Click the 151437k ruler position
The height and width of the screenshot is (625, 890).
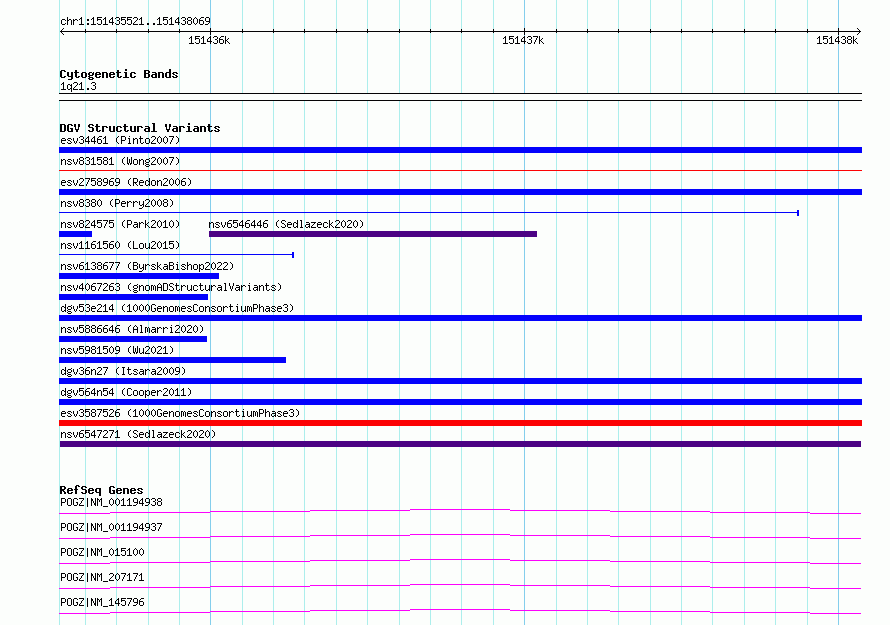coord(523,40)
